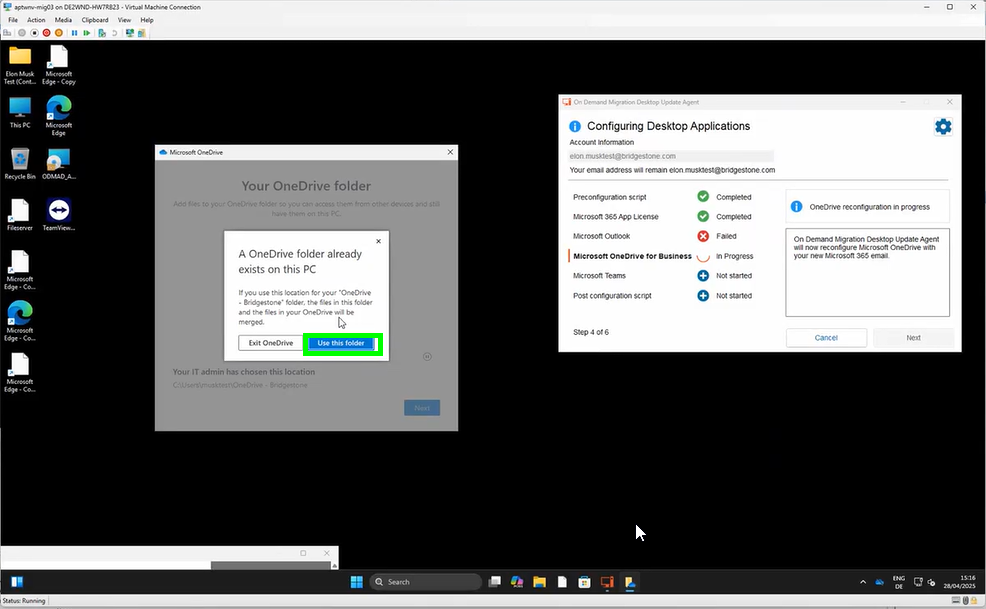Close the Microsoft OneDrive window
The width and height of the screenshot is (986, 609).
[x=450, y=152]
